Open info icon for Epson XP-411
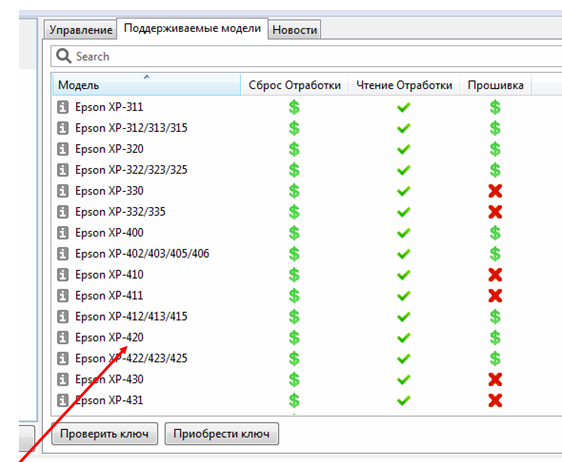 pos(63,296)
